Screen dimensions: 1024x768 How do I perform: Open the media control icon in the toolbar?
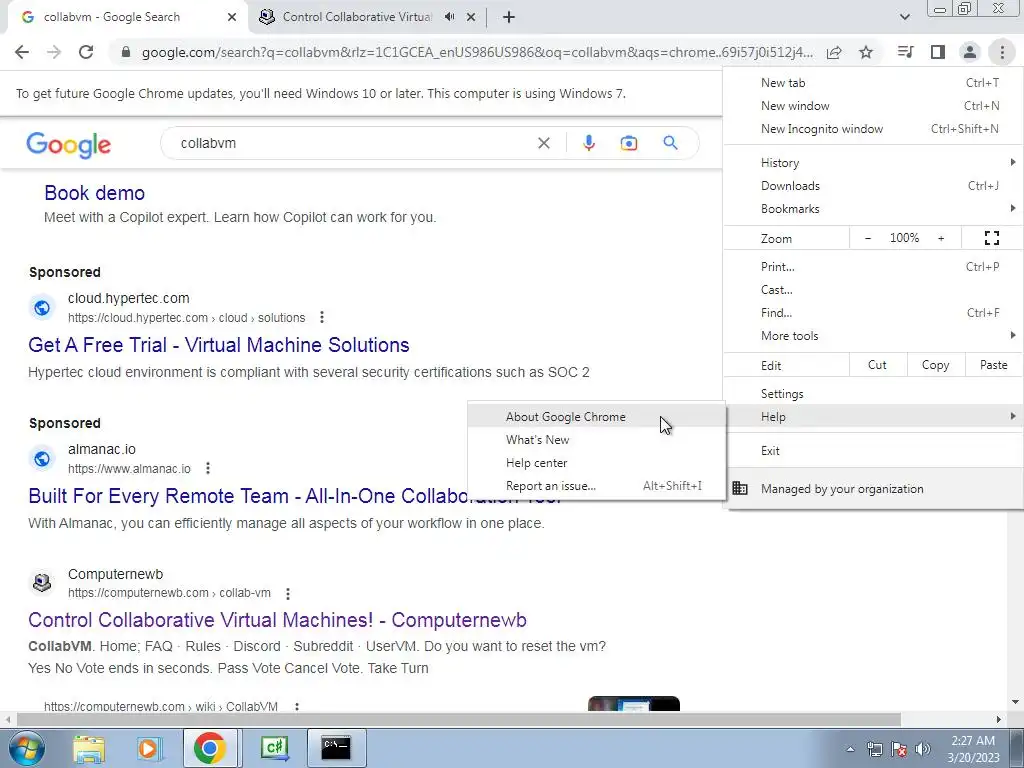tap(905, 52)
